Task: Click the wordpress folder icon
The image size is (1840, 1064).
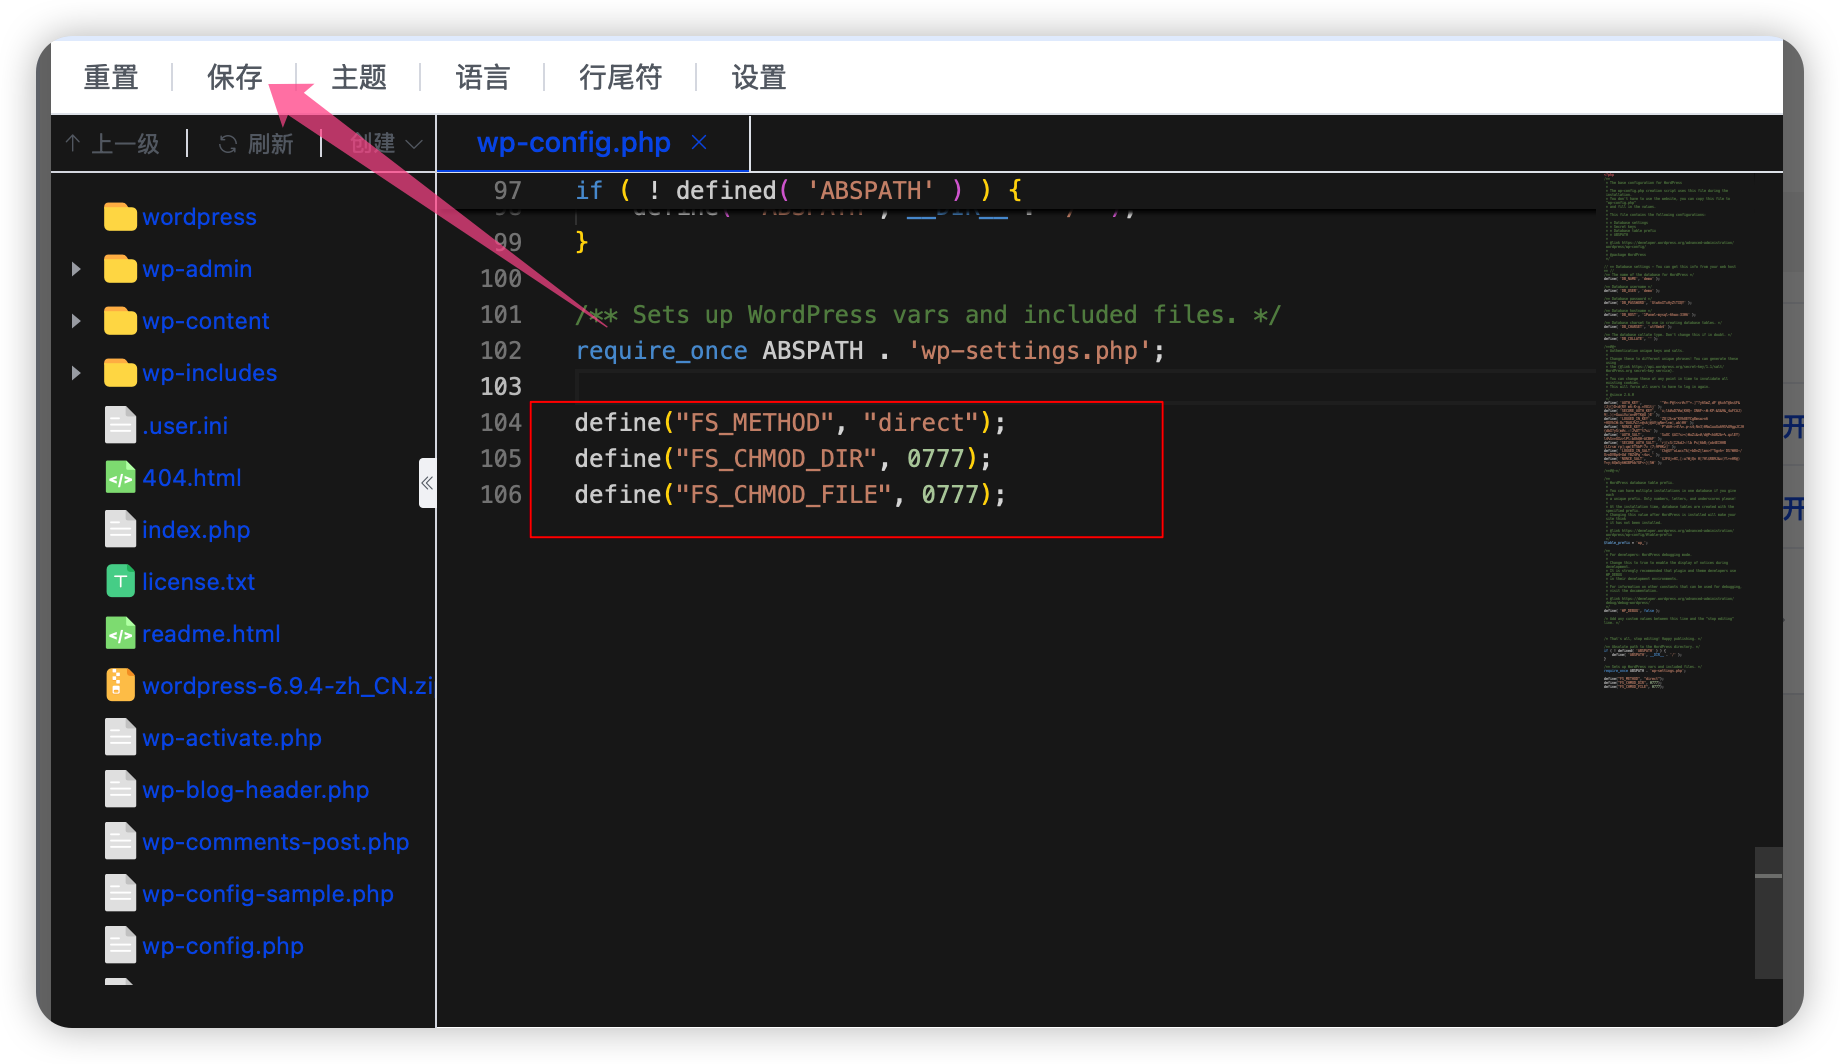Action: pyautogui.click(x=120, y=217)
